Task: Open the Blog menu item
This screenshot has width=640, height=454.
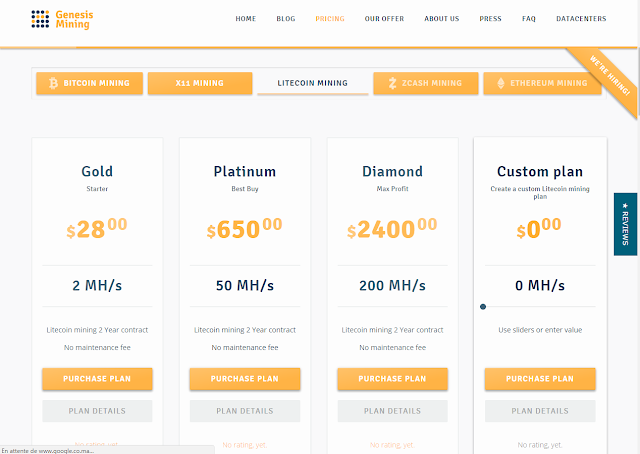Action: pos(286,19)
